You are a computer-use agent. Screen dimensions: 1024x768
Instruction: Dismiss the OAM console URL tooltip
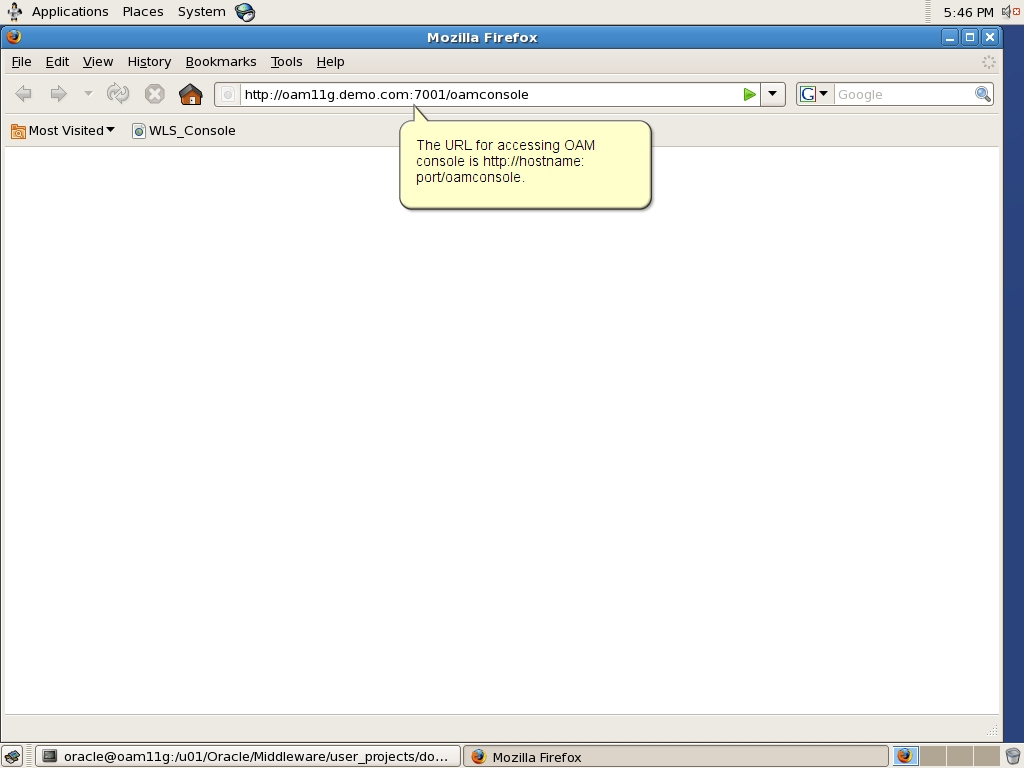pyautogui.click(x=525, y=165)
